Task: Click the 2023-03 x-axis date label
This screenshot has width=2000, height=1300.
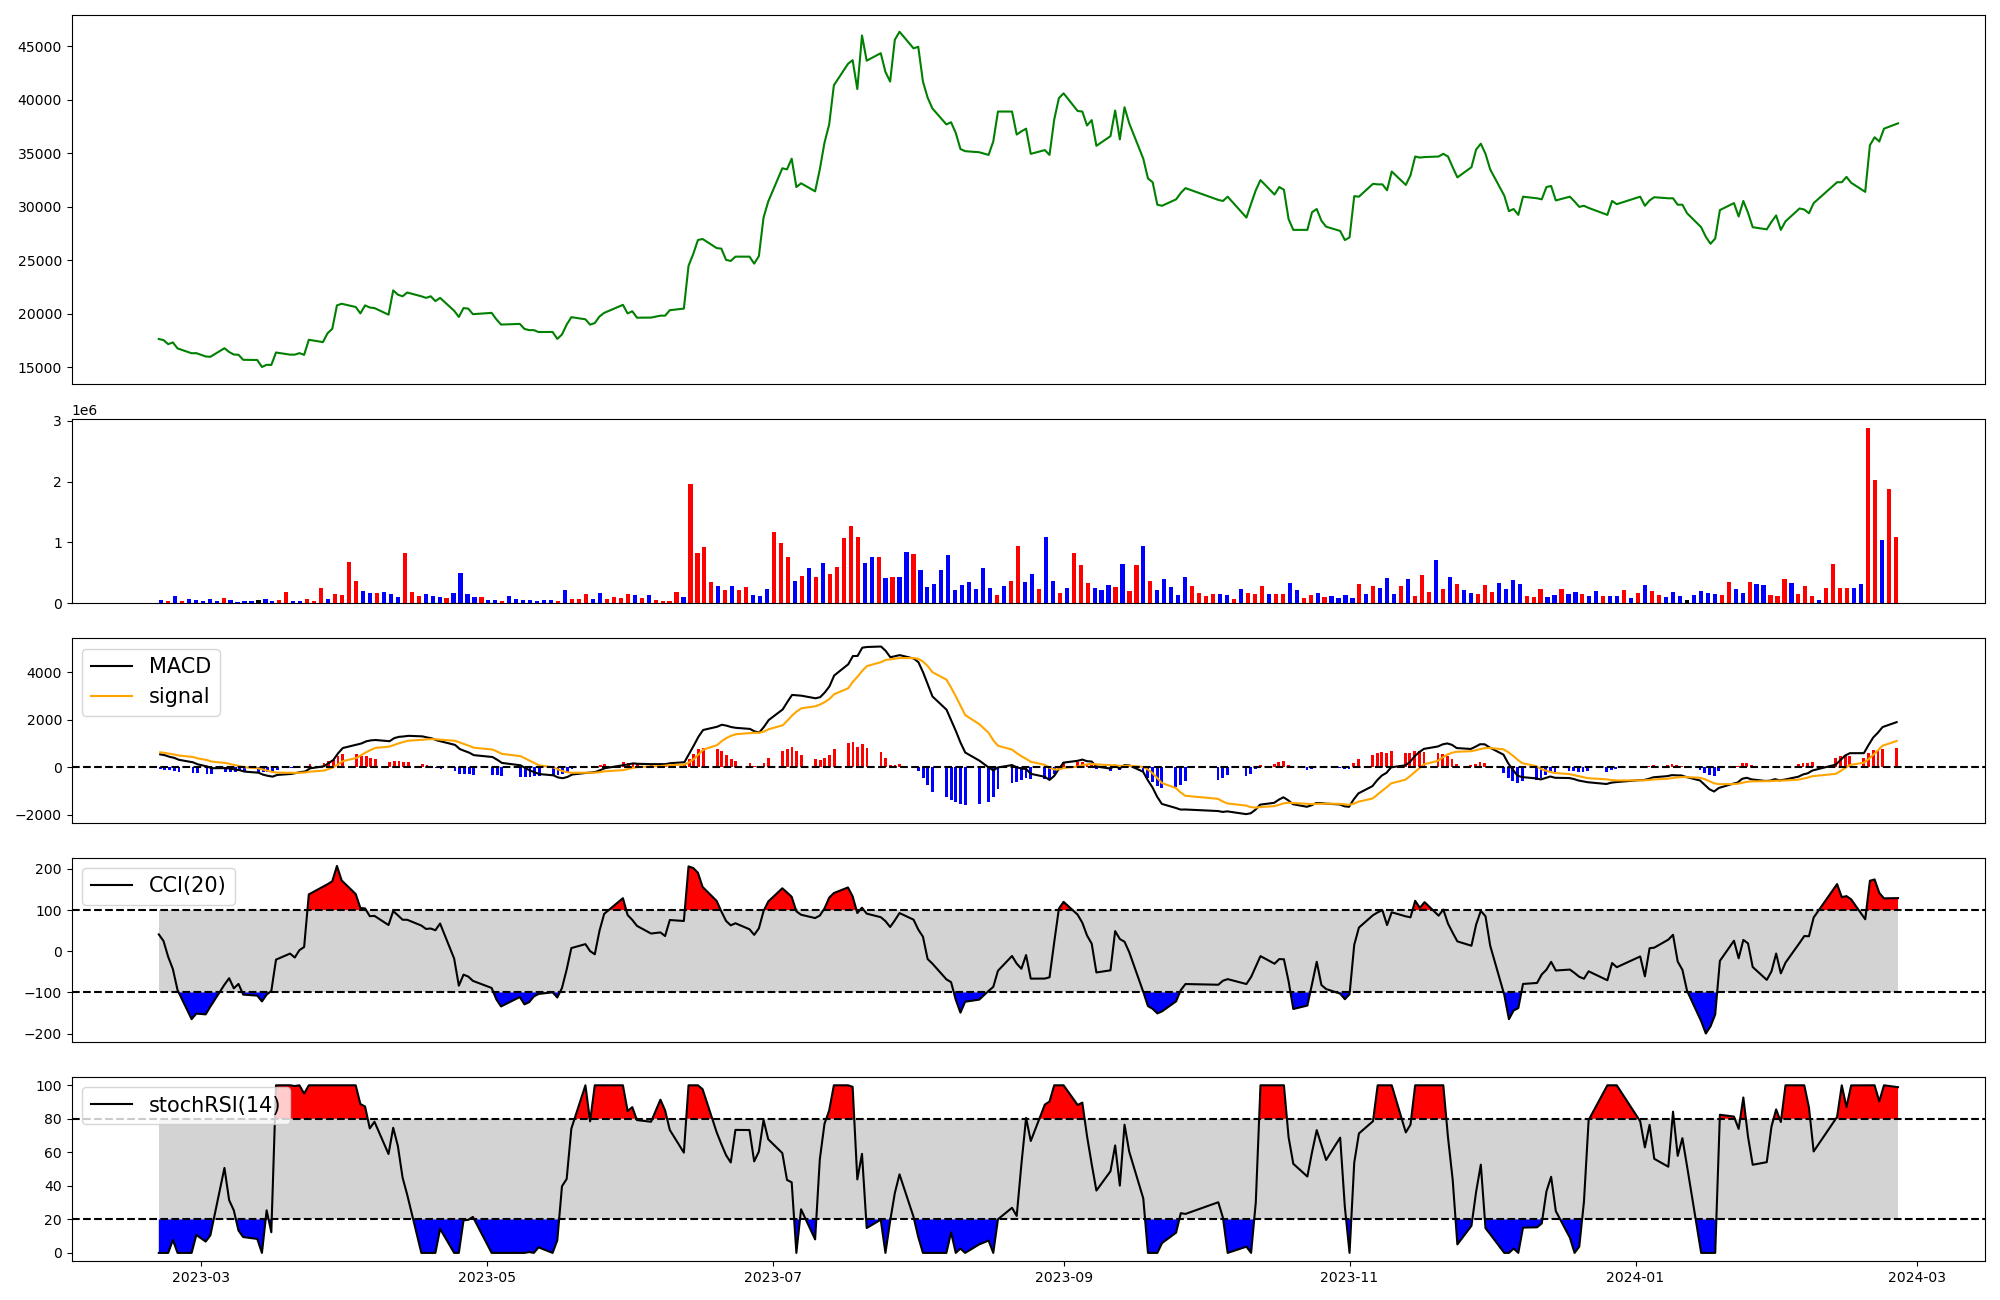Action: [x=201, y=1277]
